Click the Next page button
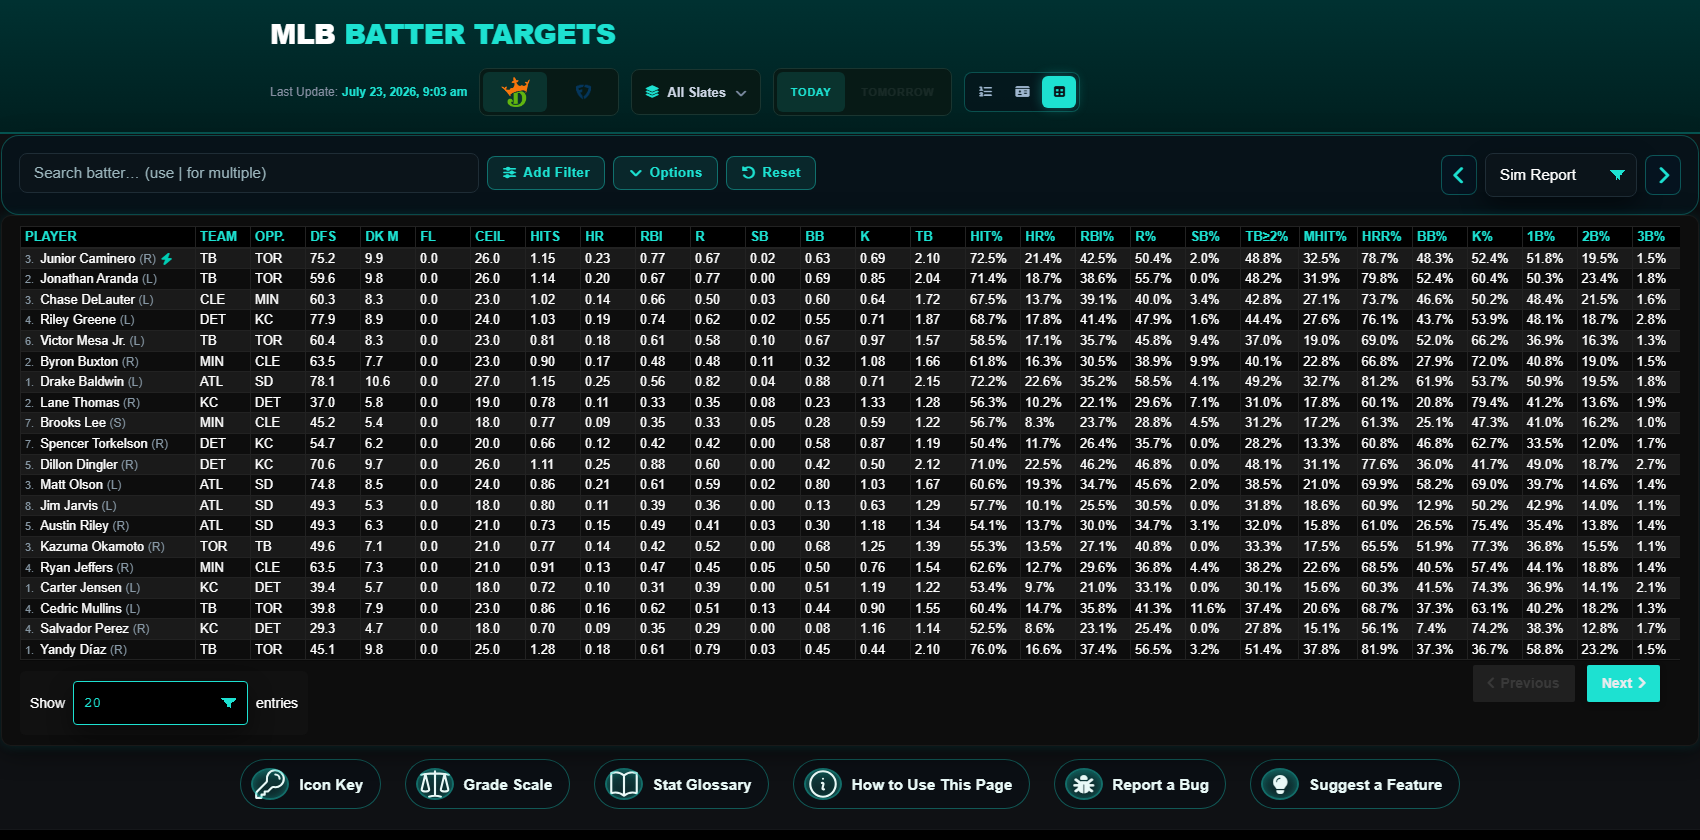The image size is (1700, 840). (1622, 683)
